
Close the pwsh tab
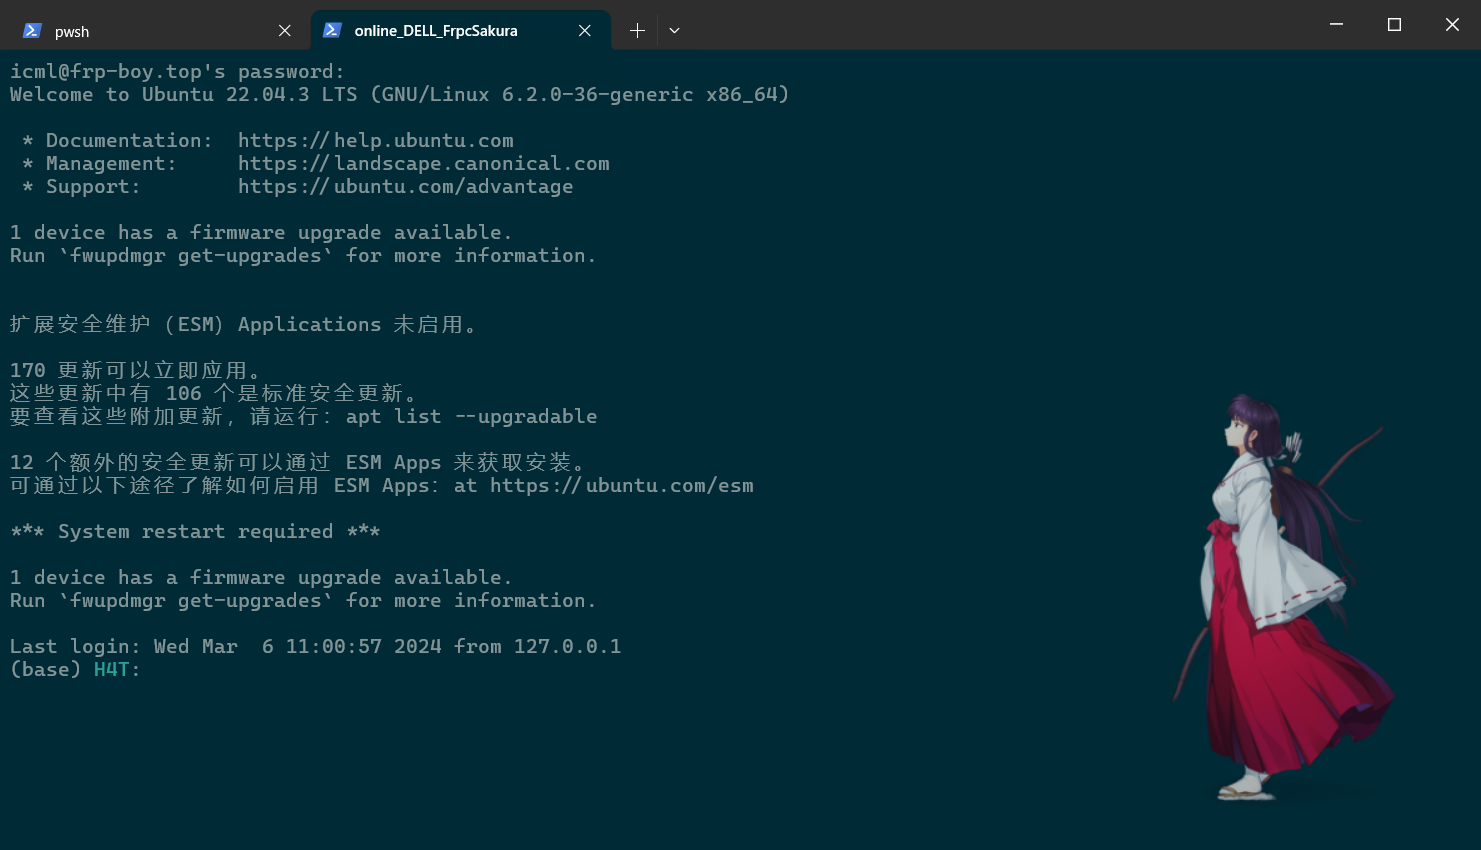(284, 31)
